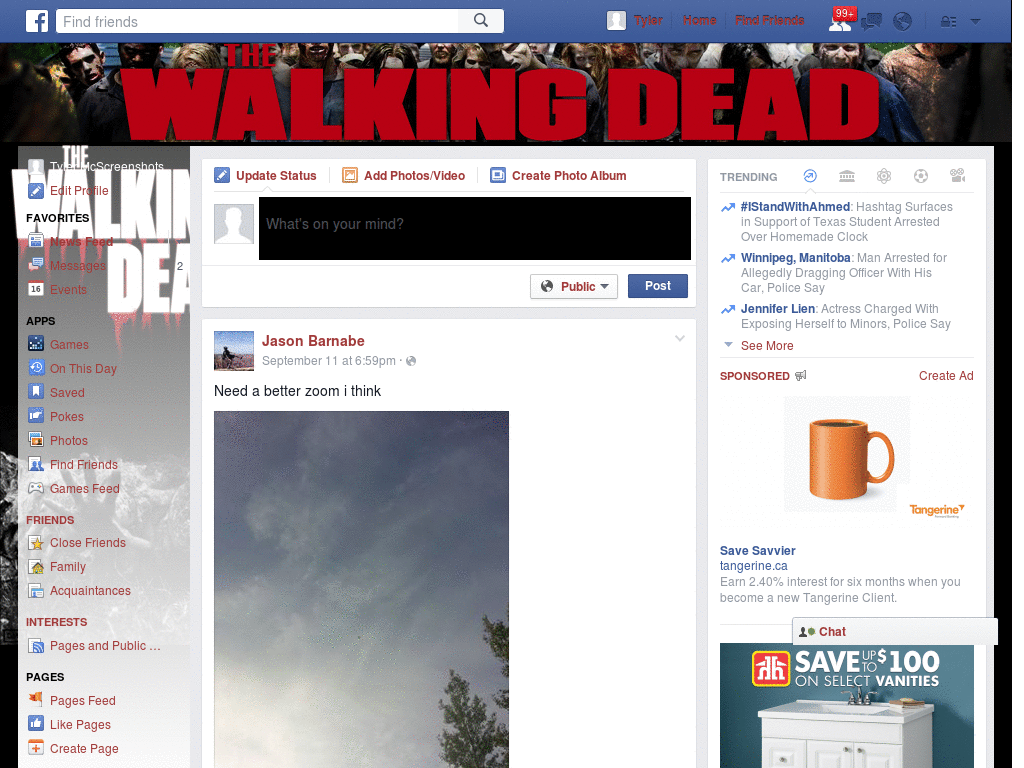Click the Facebook logo icon
Screen dimensions: 1024x768
37,21
